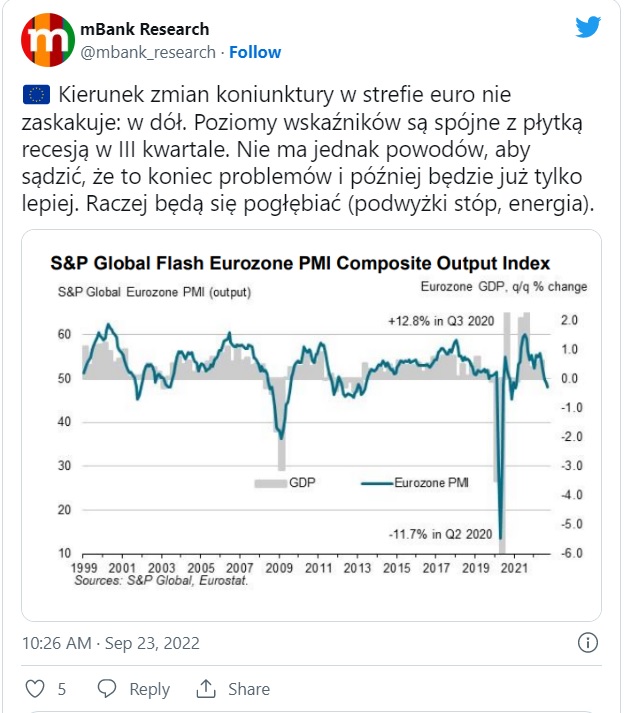This screenshot has width=626, height=713.
Task: Click the mBank Research profile avatar
Action: [48, 40]
